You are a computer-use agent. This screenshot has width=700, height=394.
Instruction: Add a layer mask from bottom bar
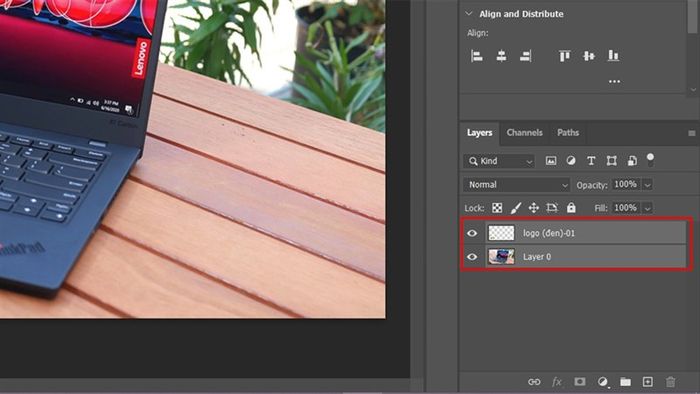coord(579,382)
